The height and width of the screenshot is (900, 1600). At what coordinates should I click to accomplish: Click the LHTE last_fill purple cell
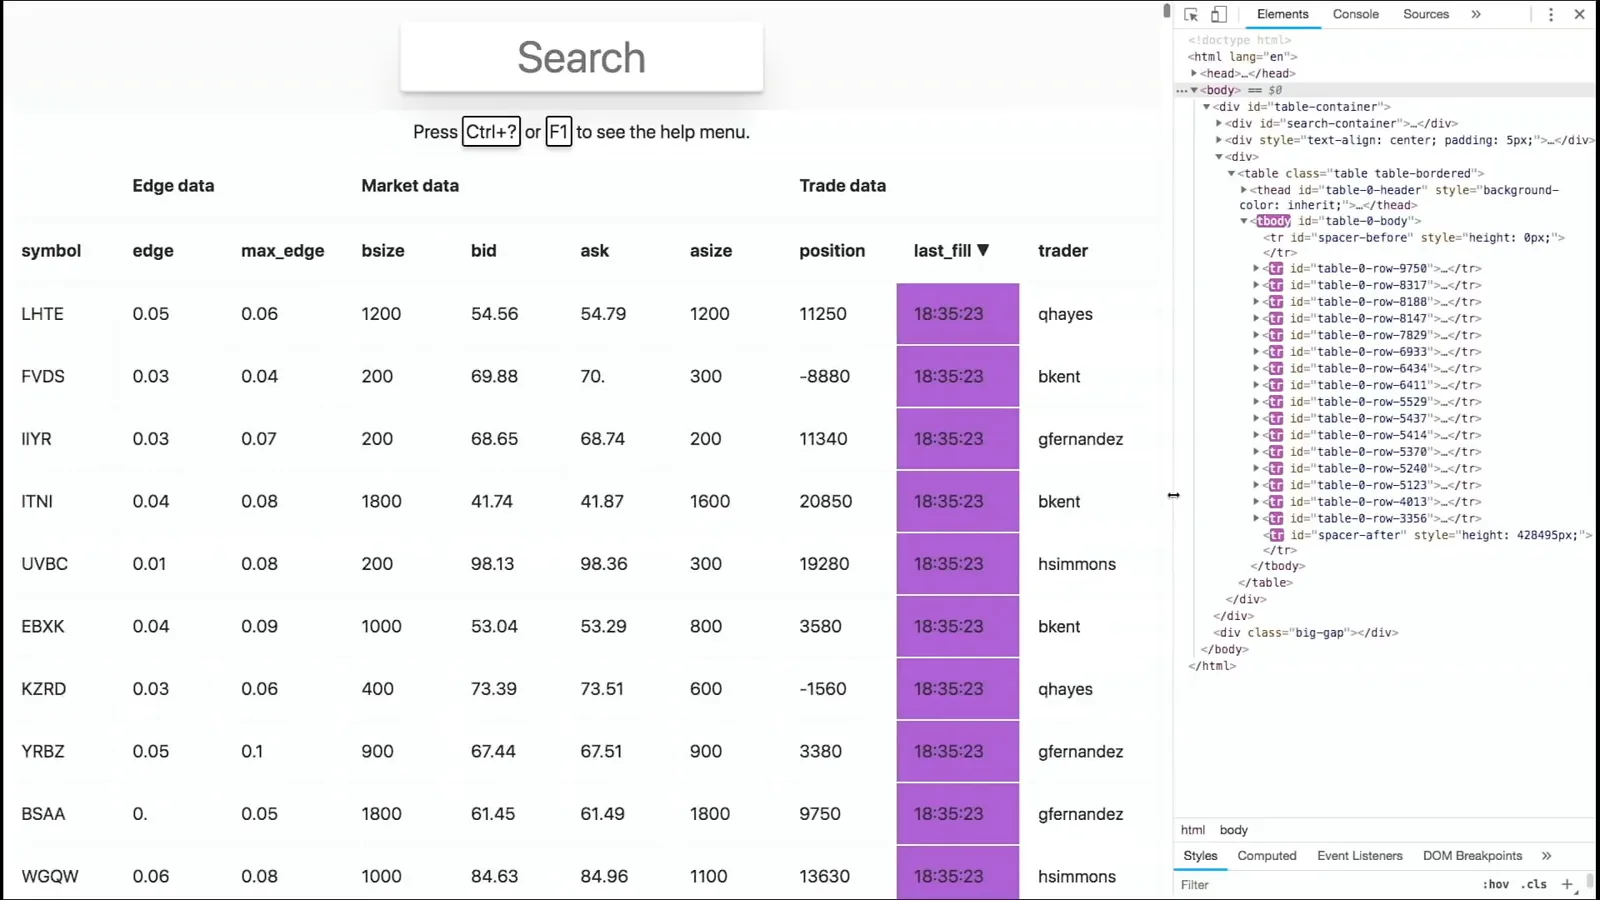[958, 314]
